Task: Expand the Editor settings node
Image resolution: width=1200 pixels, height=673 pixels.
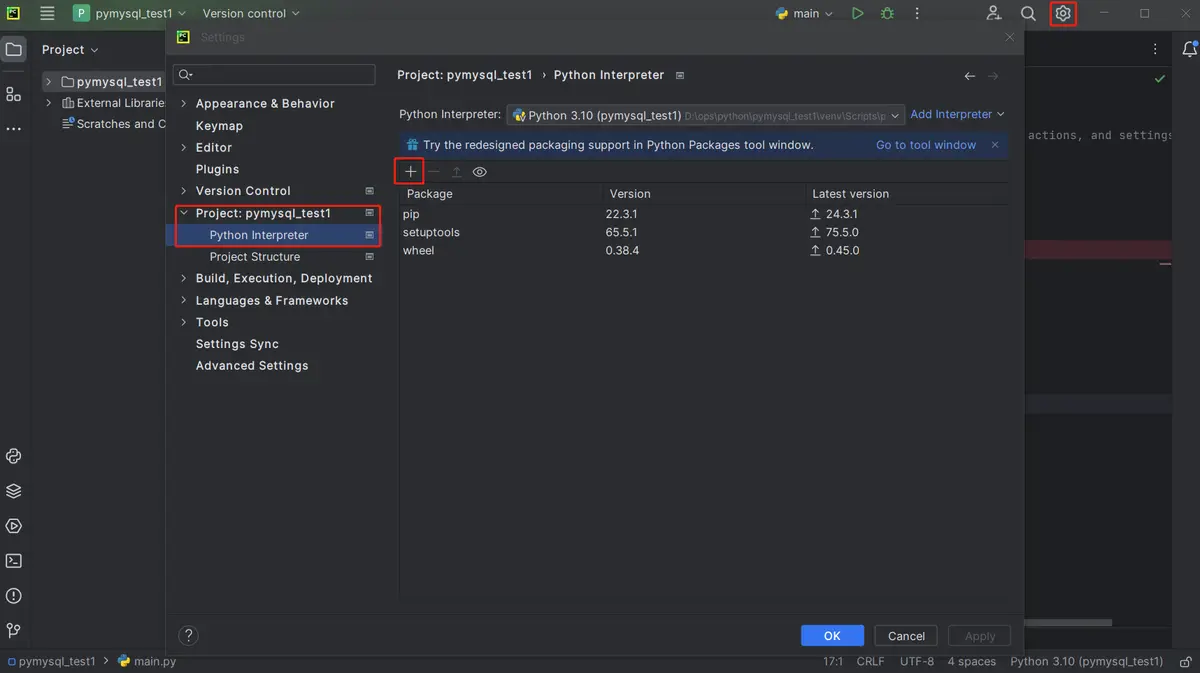Action: [184, 148]
